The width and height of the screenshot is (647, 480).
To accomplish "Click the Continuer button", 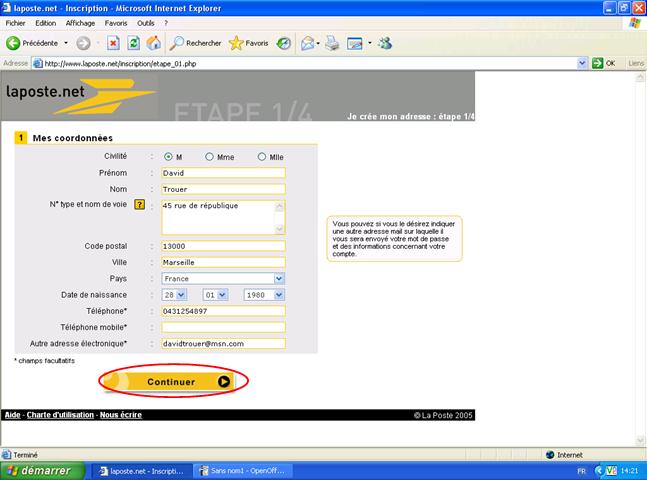I will (169, 381).
